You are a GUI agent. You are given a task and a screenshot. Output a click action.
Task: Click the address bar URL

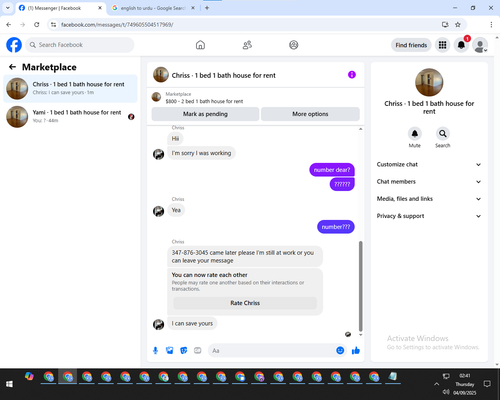coord(117,25)
